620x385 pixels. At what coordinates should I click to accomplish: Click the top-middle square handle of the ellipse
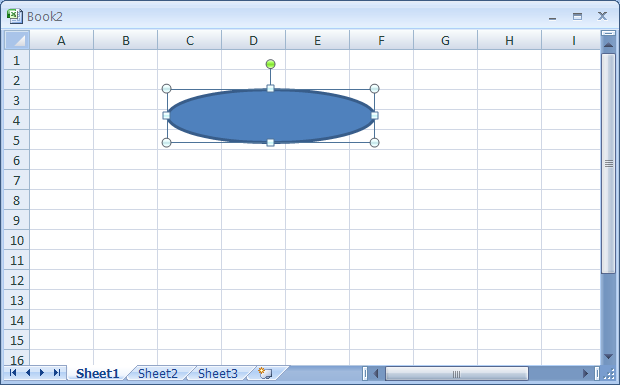coord(270,89)
